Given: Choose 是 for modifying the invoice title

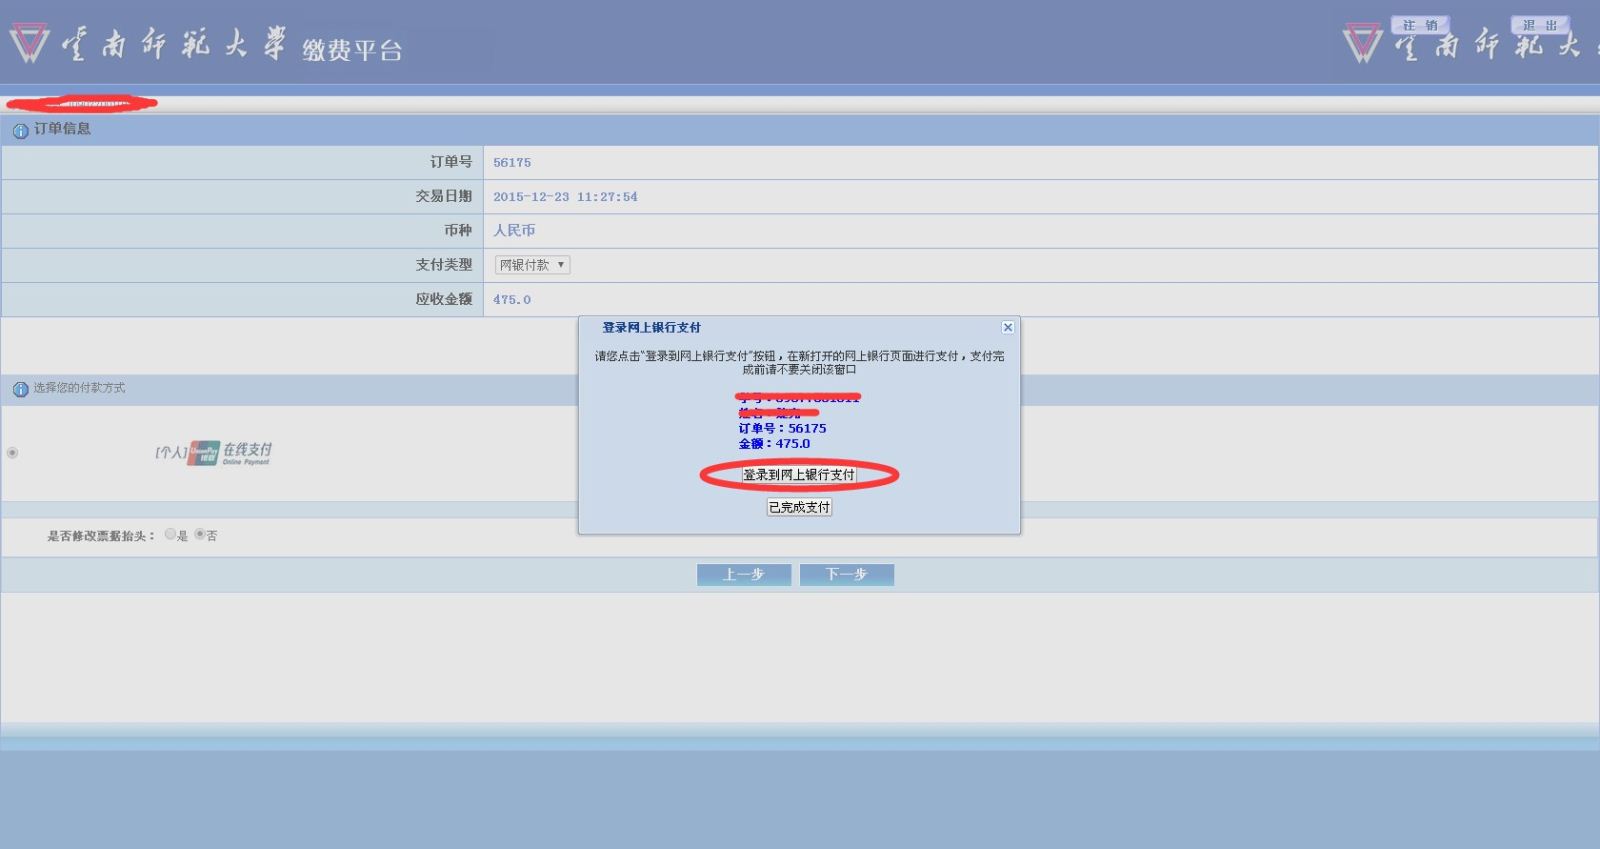Looking at the screenshot, I should pyautogui.click(x=170, y=535).
